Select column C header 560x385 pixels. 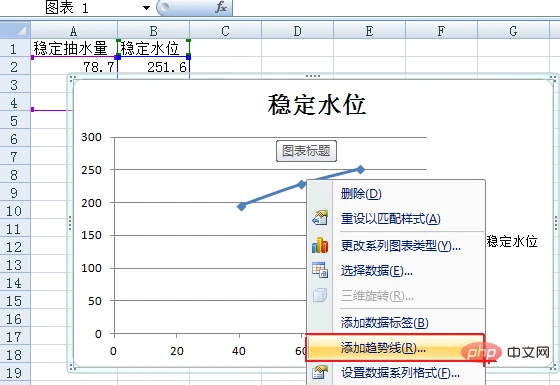225,30
